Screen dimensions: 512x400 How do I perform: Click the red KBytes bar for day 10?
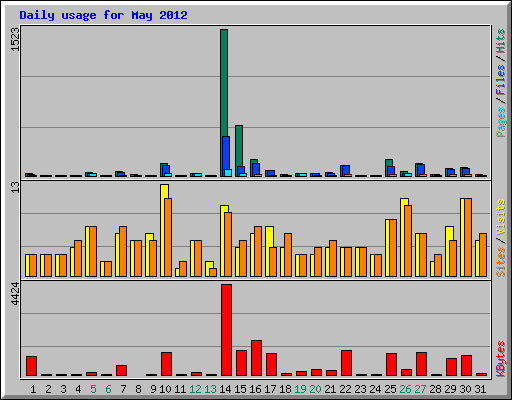[167, 364]
